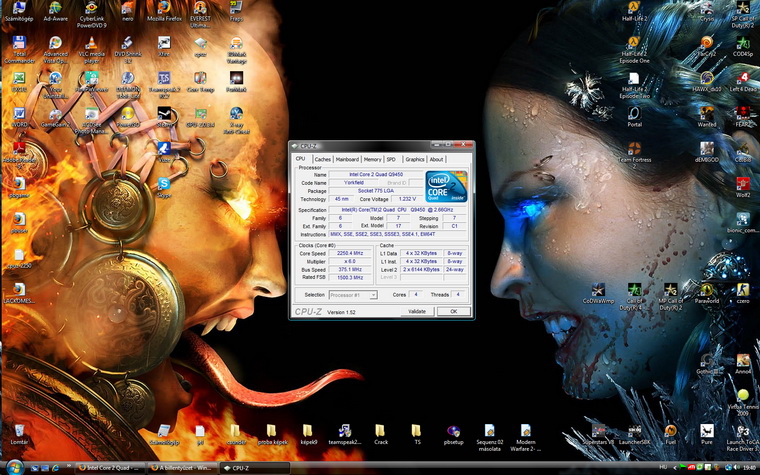The width and height of the screenshot is (760, 475).
Task: Switch to the Graphics tab in CPU-Z
Action: point(415,159)
